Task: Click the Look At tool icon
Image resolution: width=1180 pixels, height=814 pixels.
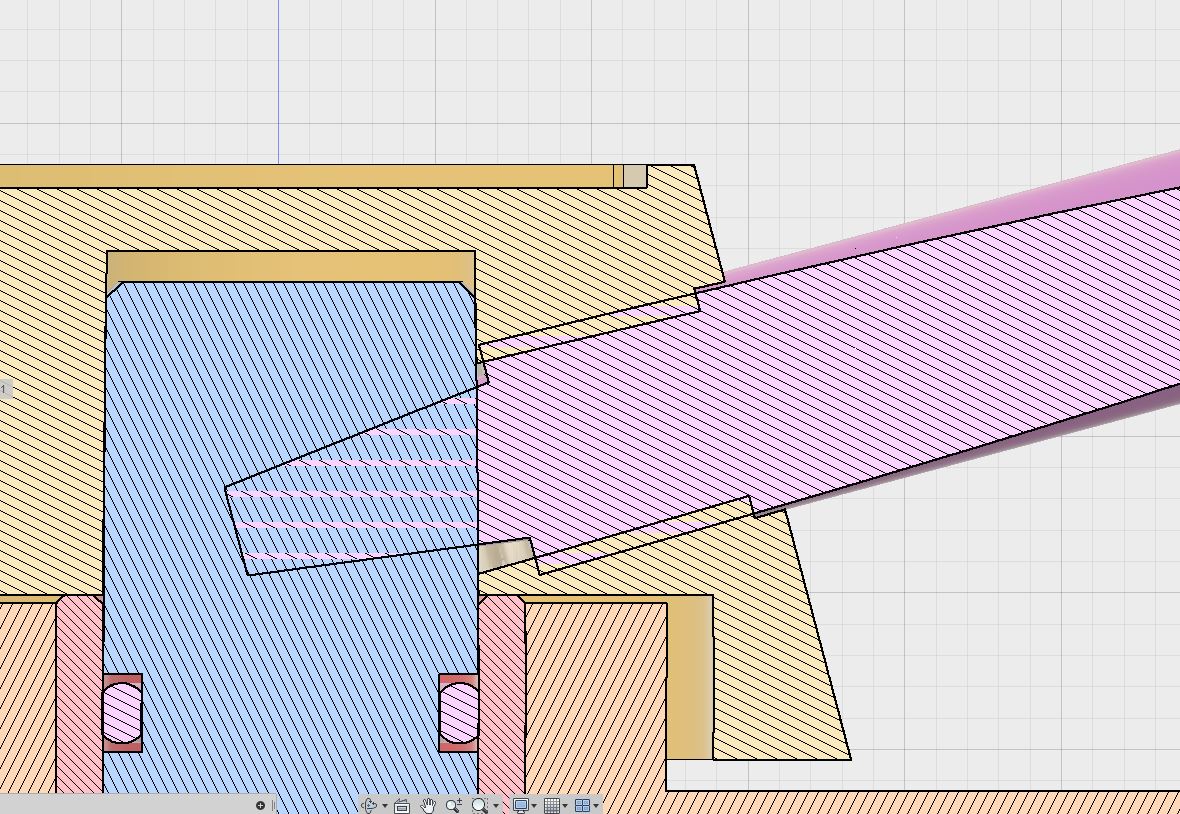Action: (x=402, y=806)
